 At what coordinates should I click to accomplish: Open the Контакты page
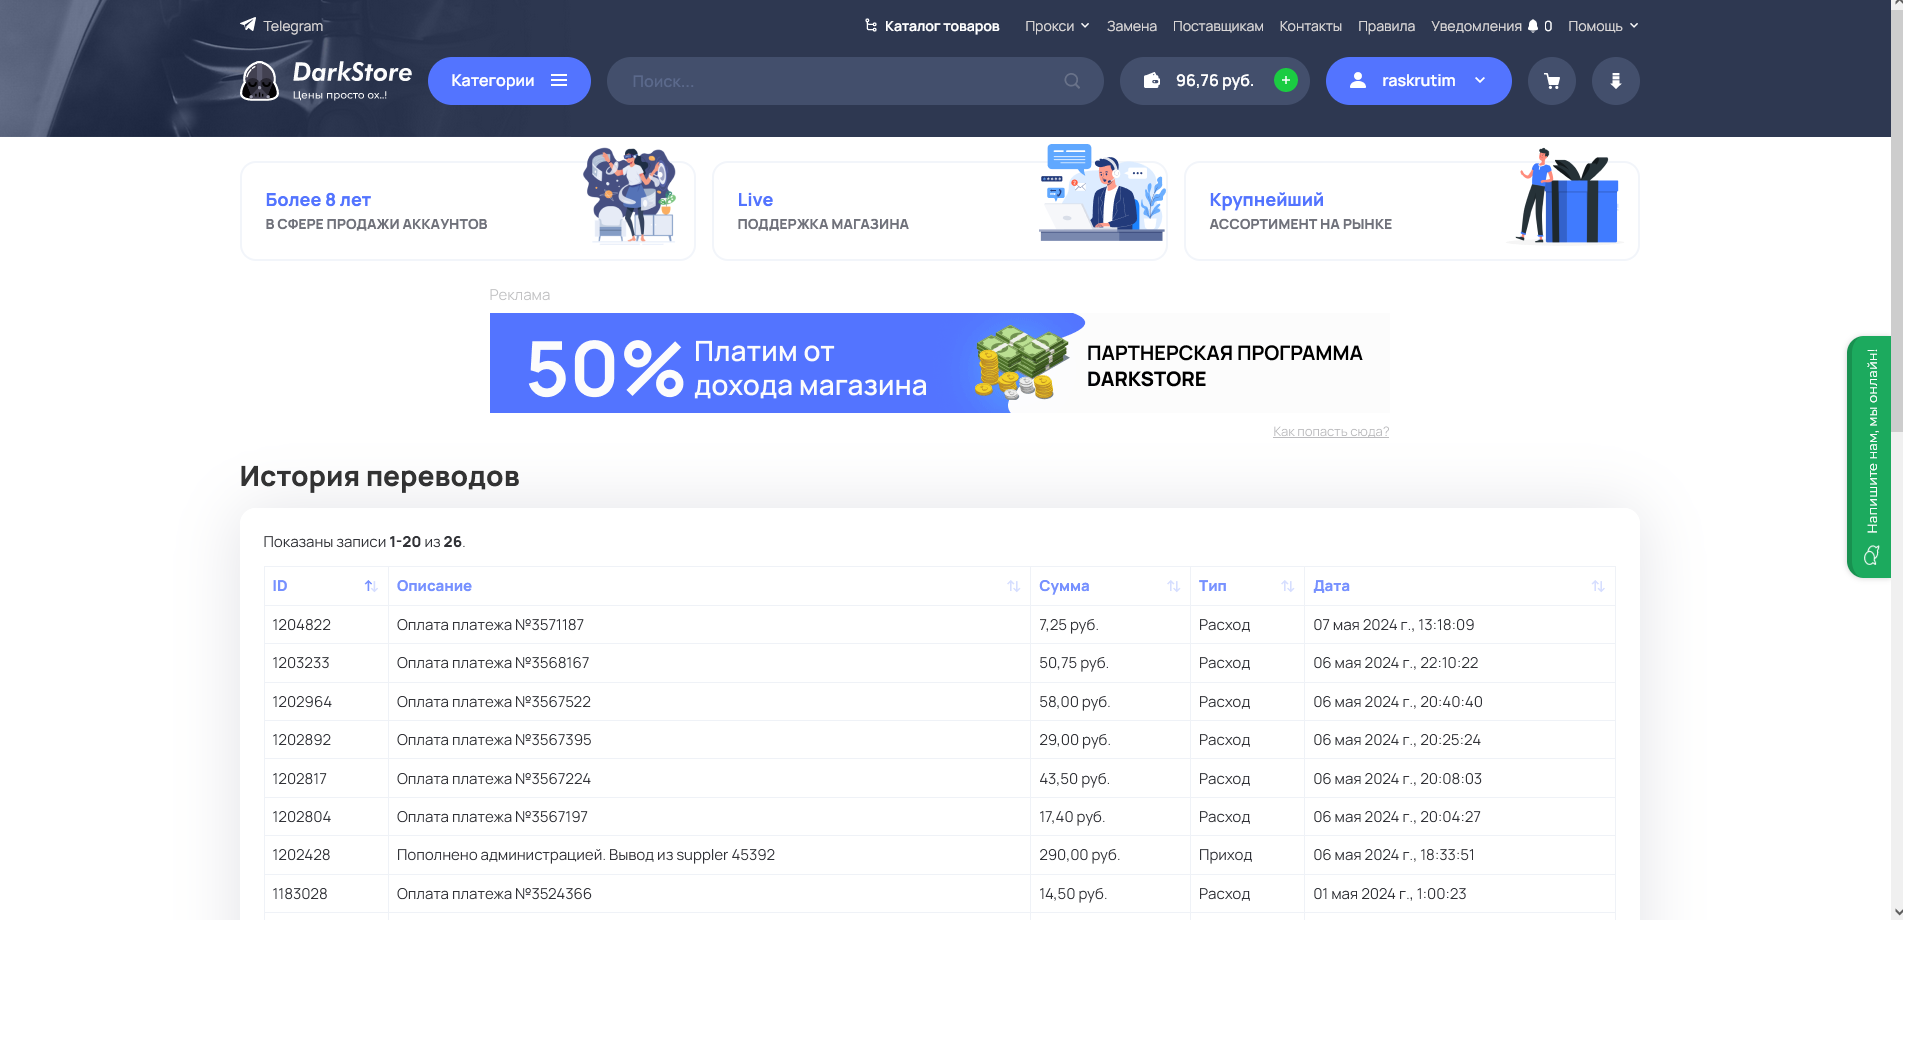tap(1311, 26)
